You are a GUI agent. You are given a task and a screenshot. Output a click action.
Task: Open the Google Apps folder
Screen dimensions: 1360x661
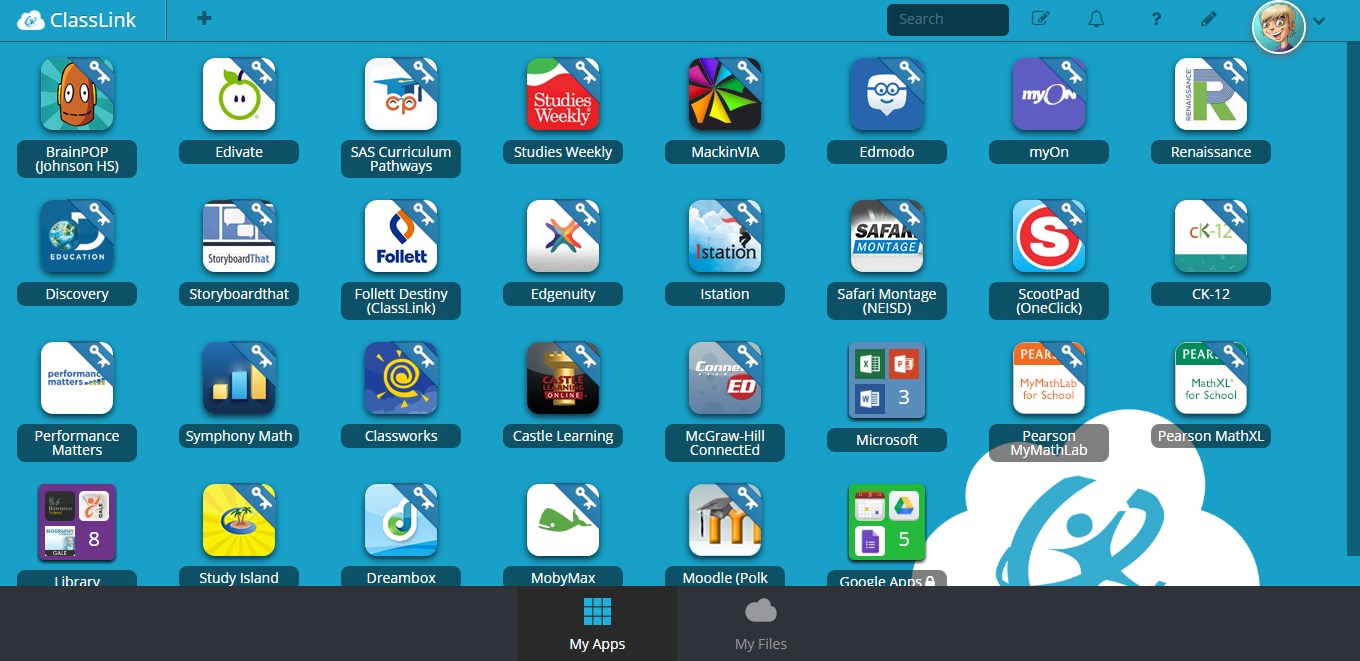(x=887, y=522)
